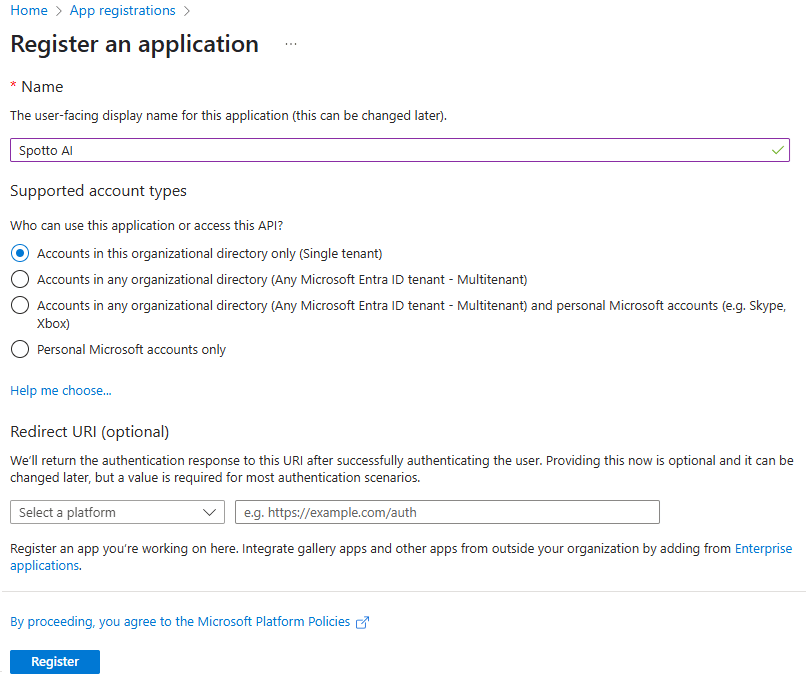Viewport: 806px width, 680px height.
Task: Click the Register an application page heading
Action: (x=134, y=45)
